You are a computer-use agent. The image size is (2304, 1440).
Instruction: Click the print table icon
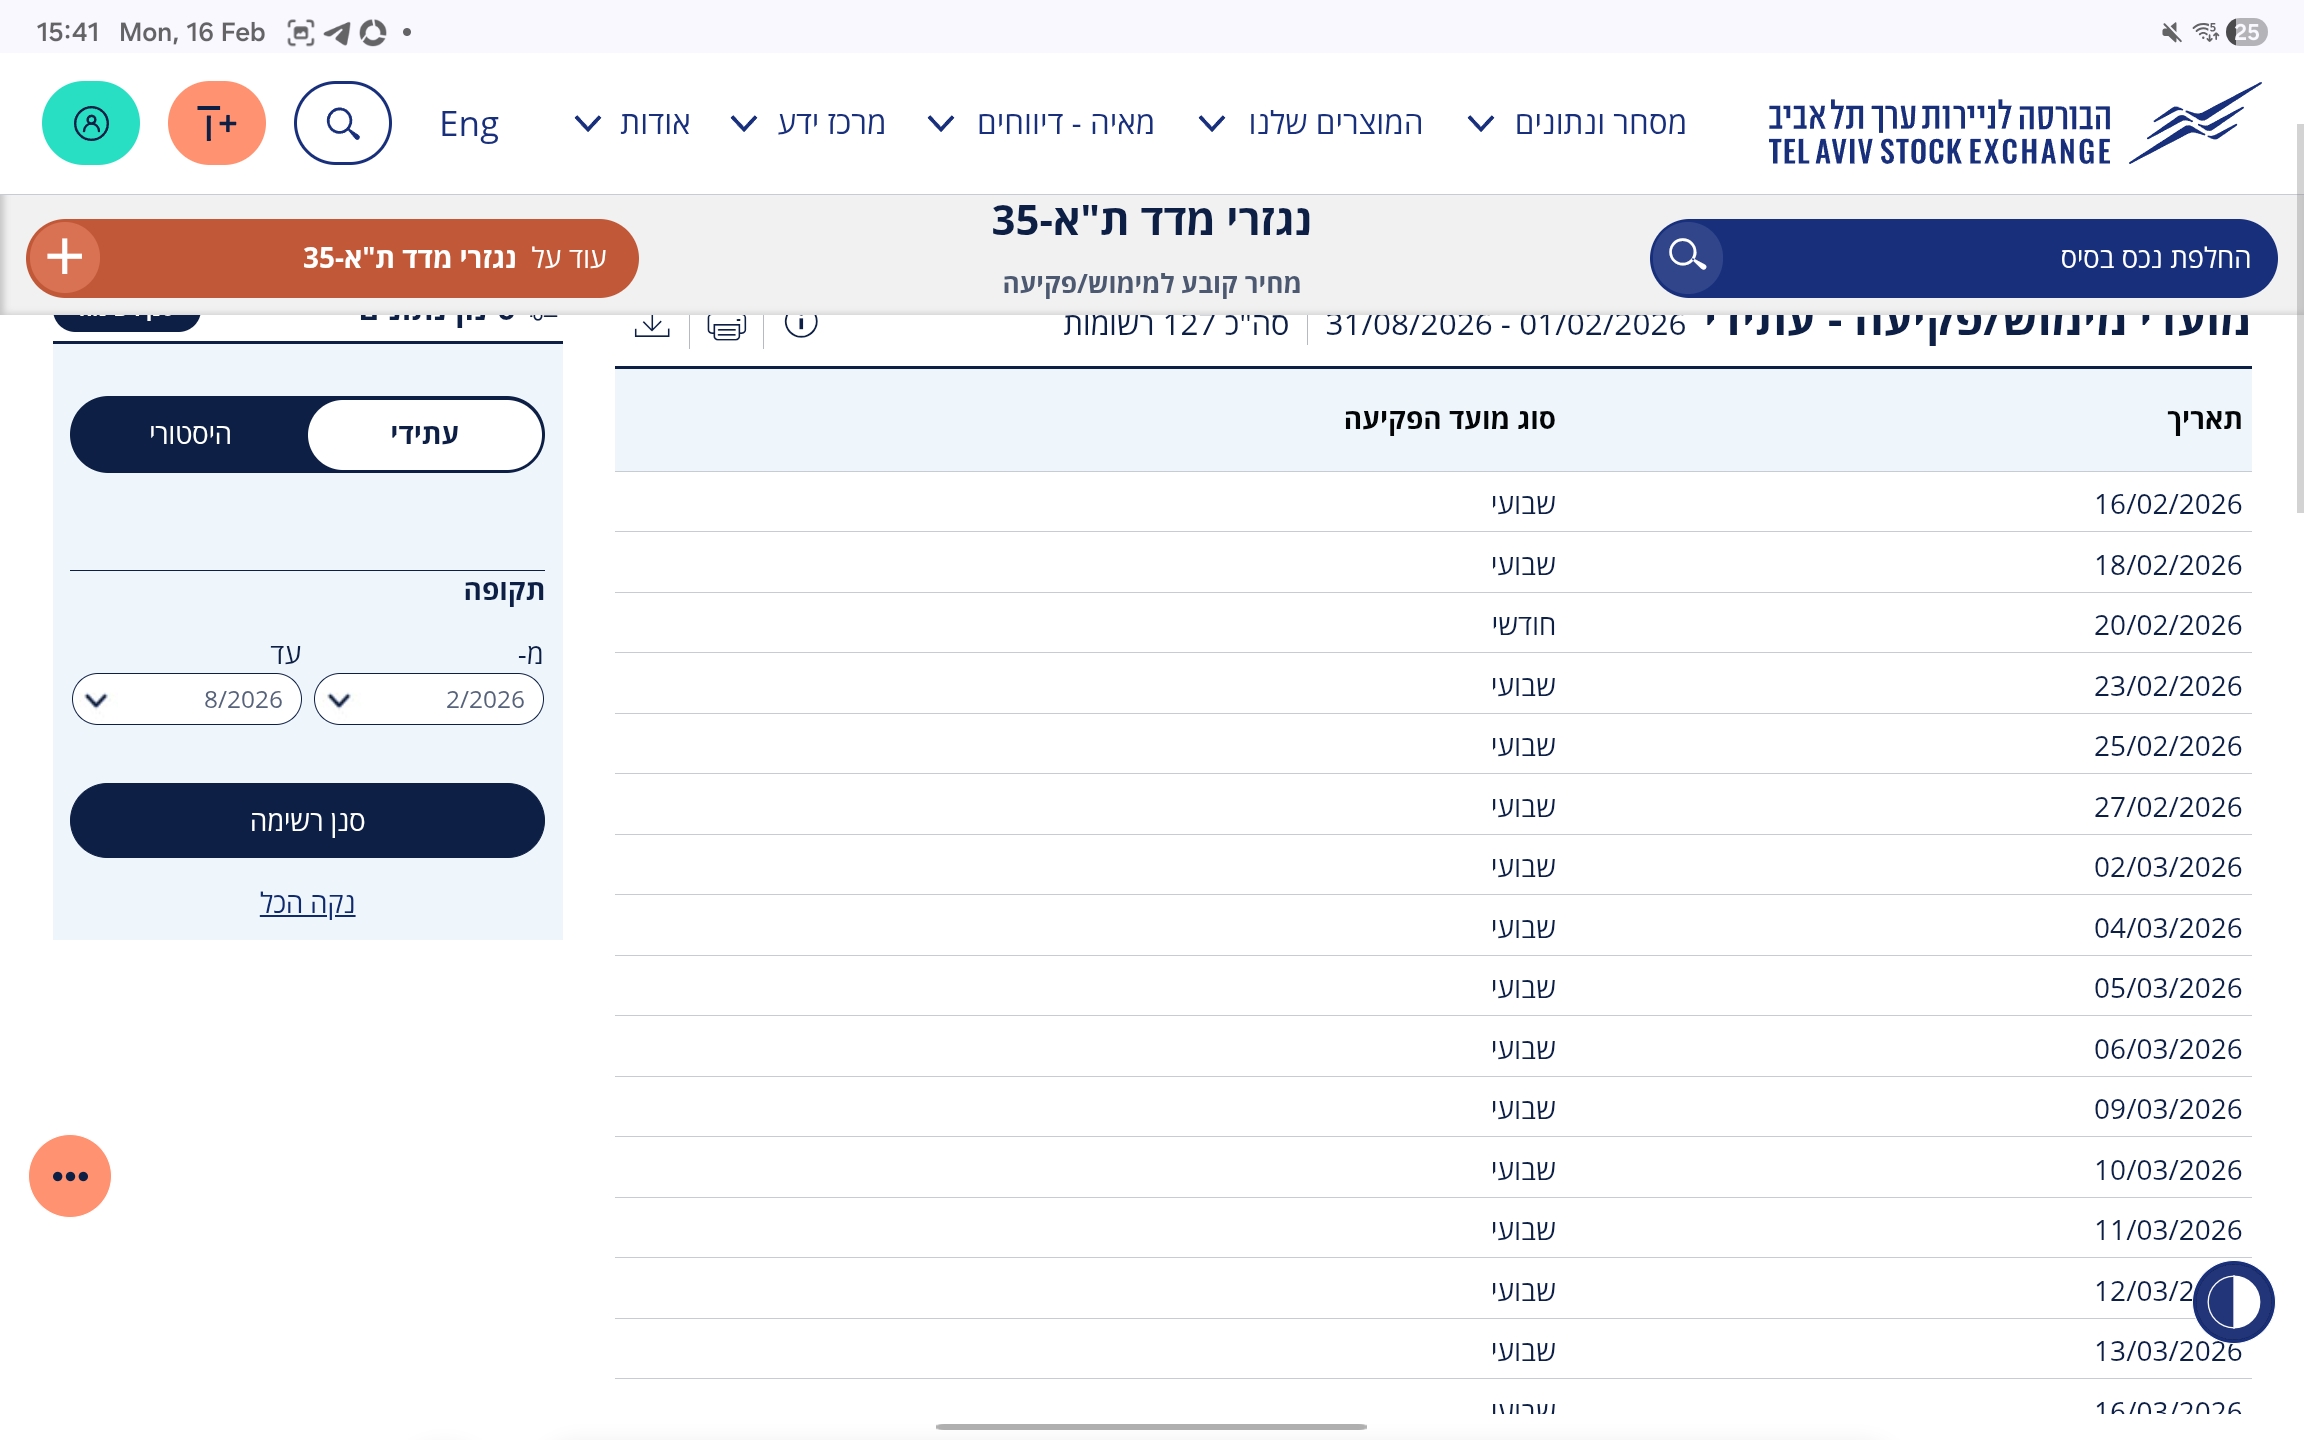point(726,325)
